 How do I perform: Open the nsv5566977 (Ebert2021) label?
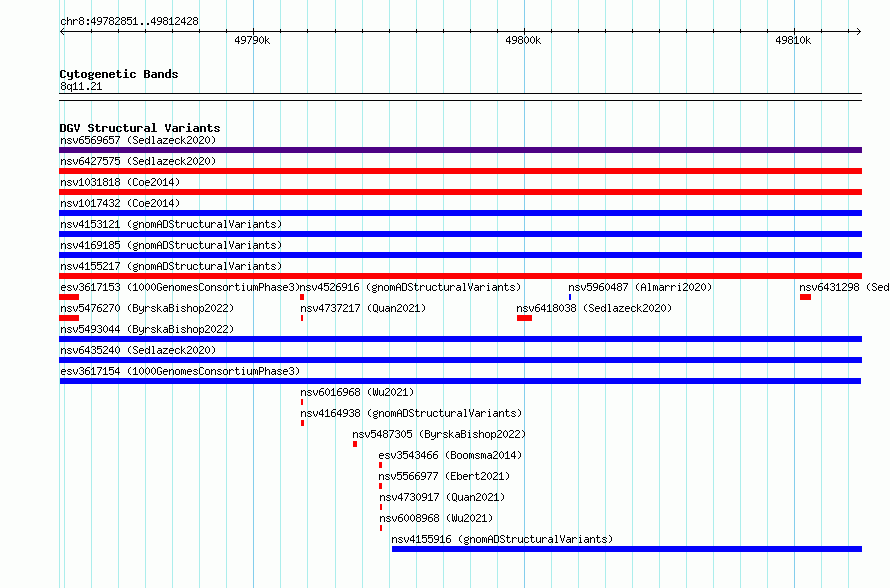(x=444, y=476)
